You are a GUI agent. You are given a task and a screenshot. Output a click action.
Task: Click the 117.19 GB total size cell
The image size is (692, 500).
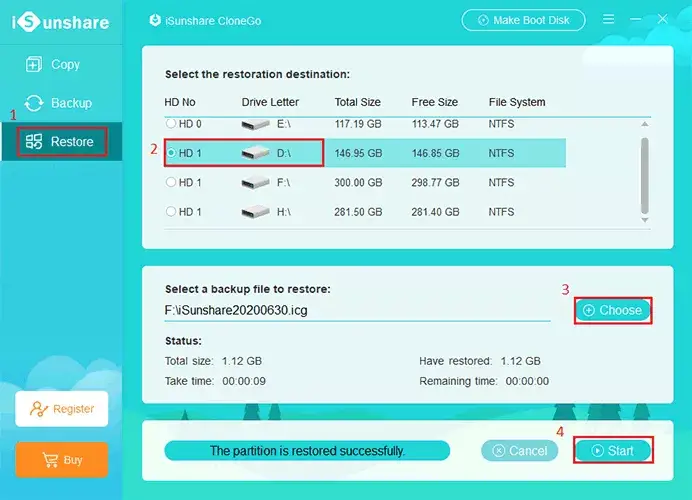coord(358,124)
